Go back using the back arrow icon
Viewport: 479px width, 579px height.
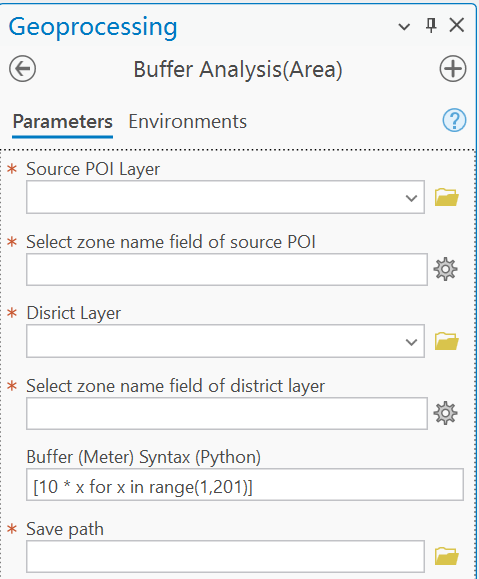[x=23, y=69]
